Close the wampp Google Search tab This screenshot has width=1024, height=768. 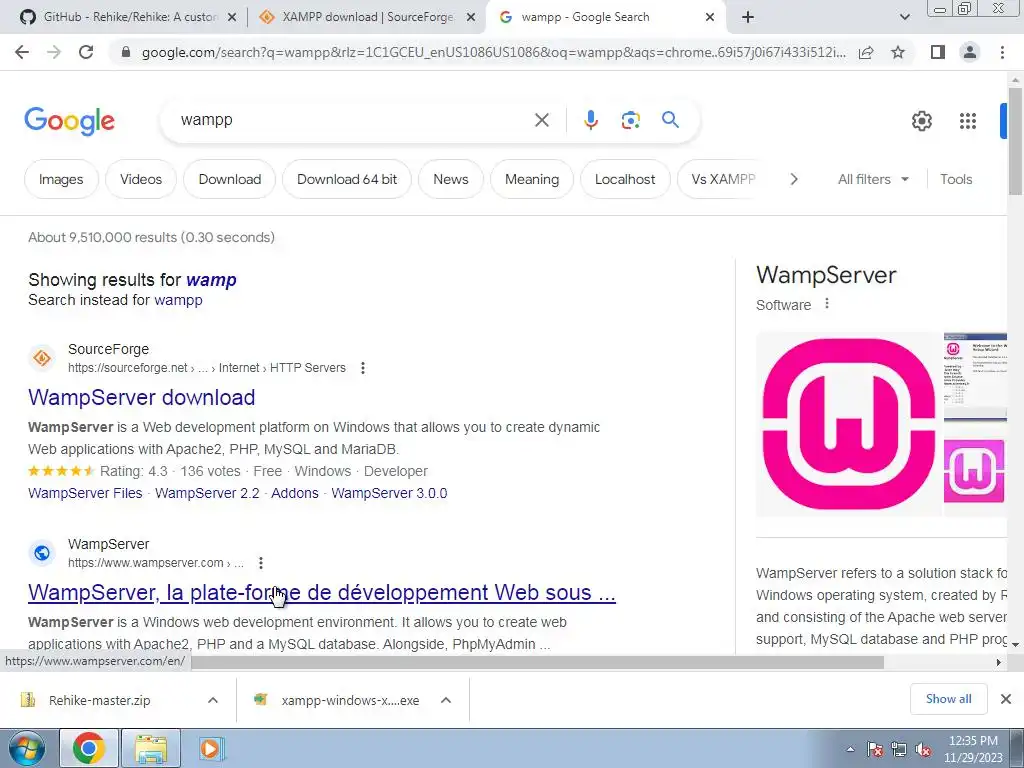click(x=710, y=18)
